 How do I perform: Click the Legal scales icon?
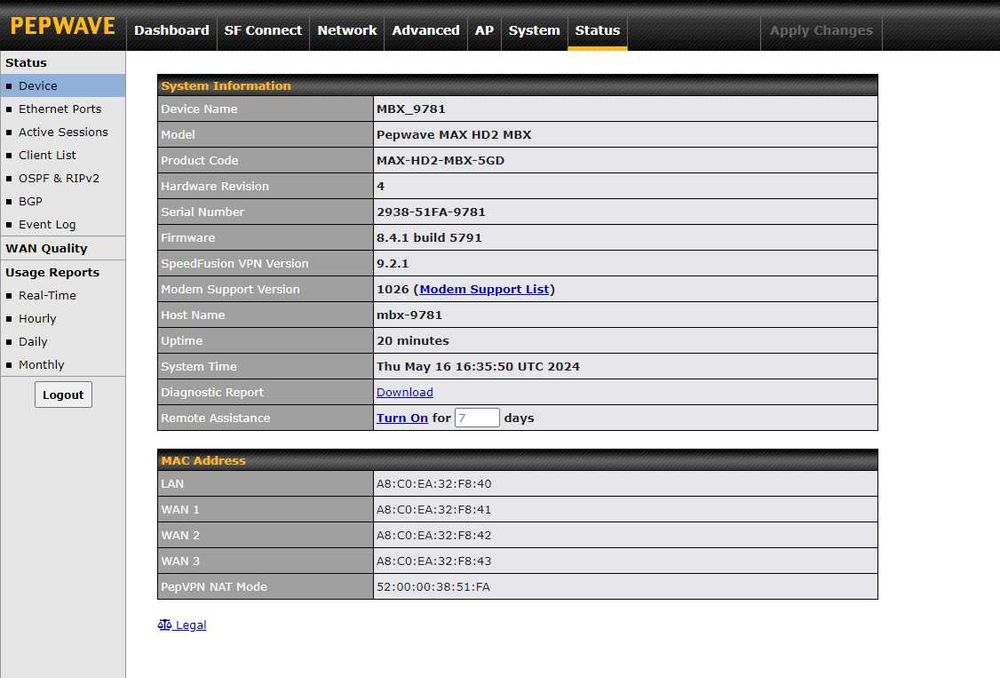[x=165, y=625]
